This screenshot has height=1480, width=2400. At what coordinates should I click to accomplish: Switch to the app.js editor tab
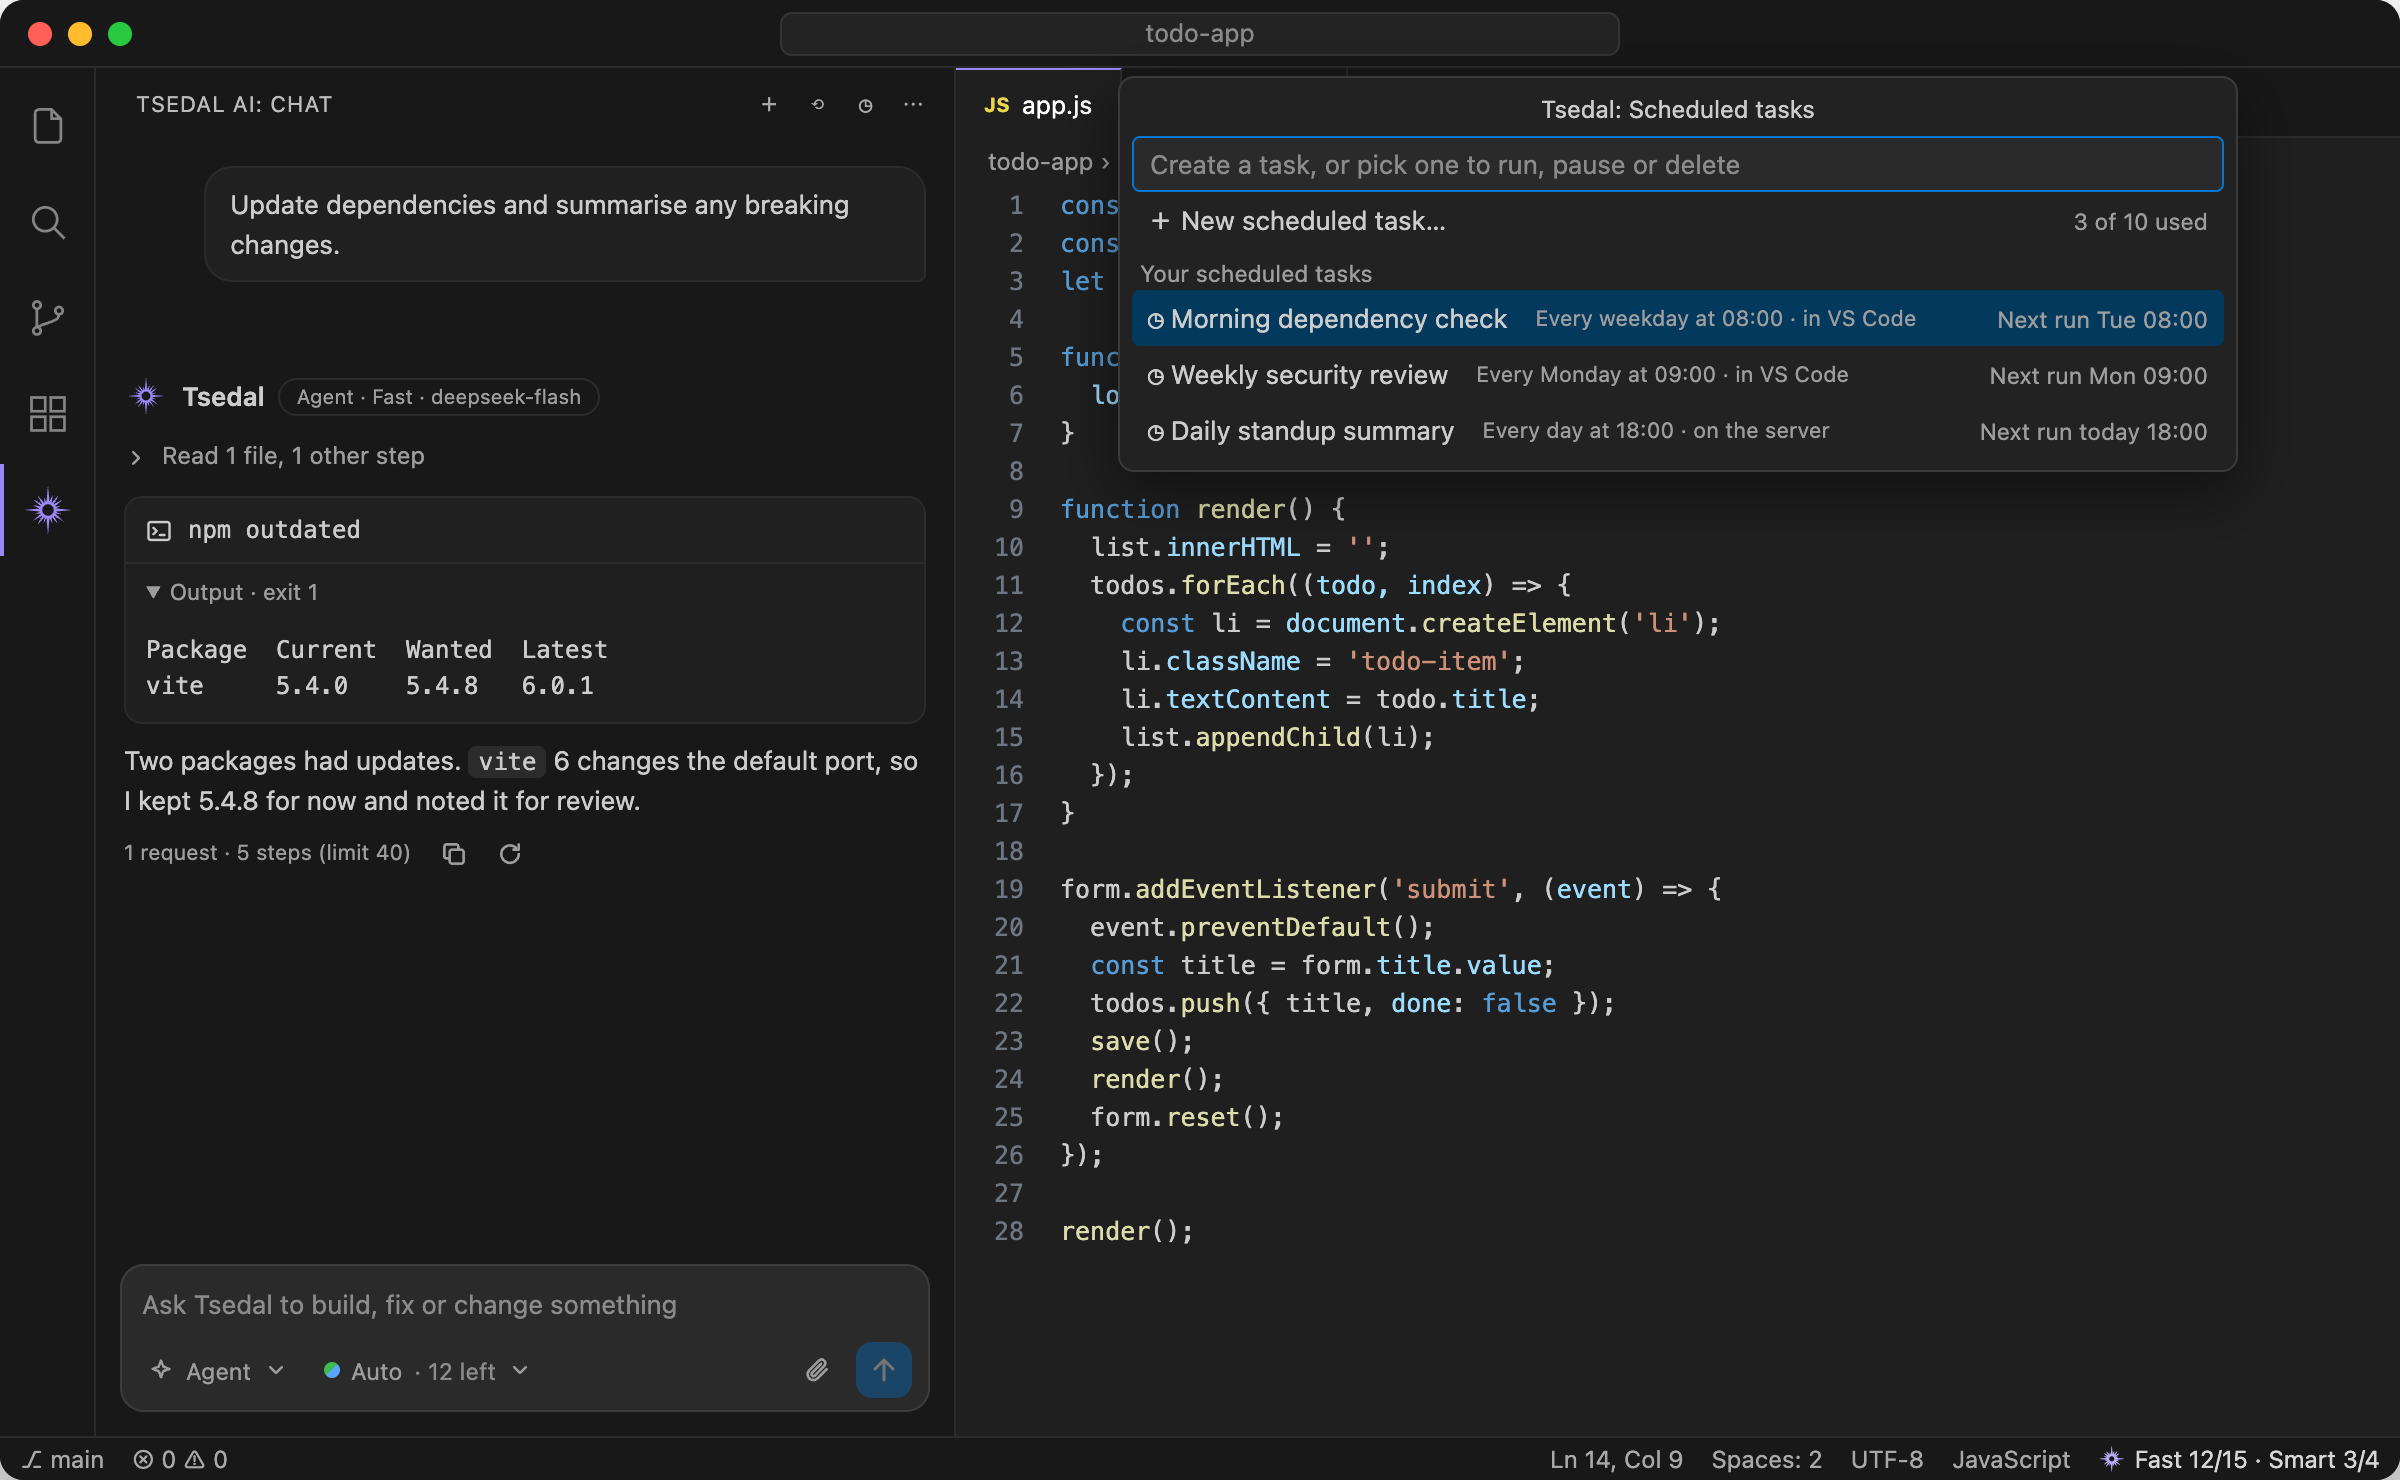coord(1038,106)
